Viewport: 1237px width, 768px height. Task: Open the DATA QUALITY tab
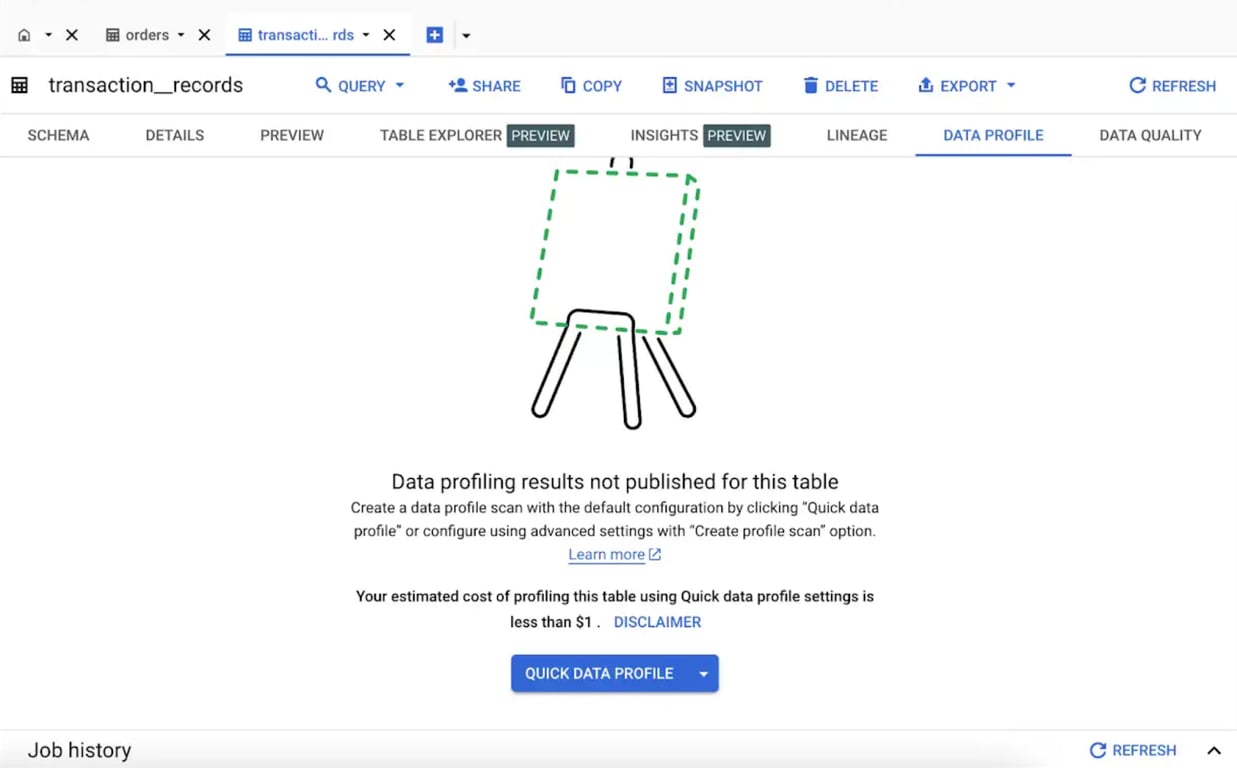tap(1150, 135)
